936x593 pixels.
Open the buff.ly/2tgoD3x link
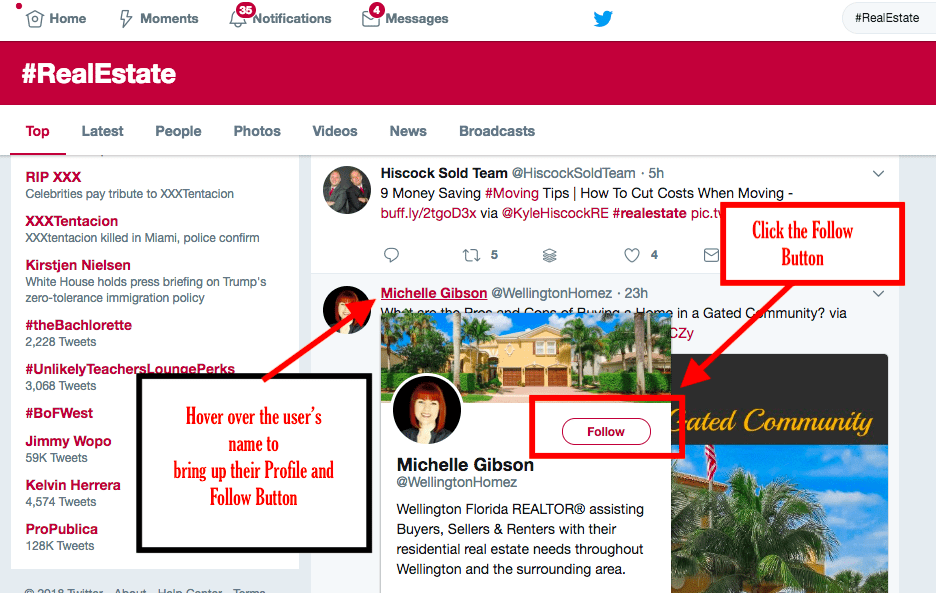coord(429,213)
